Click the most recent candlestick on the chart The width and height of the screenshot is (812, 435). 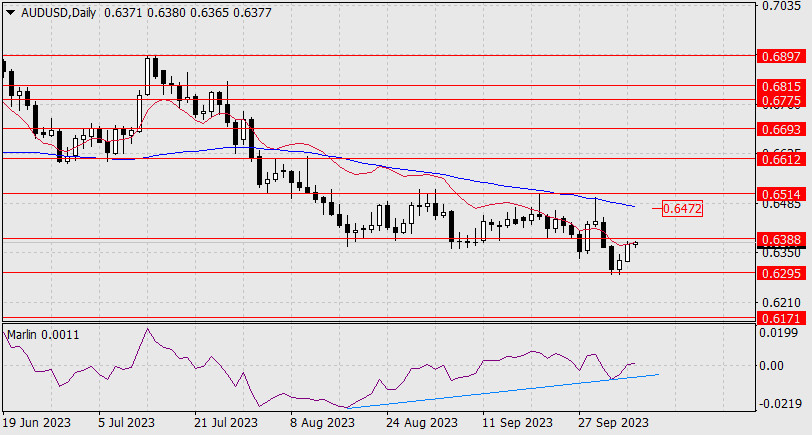click(637, 243)
